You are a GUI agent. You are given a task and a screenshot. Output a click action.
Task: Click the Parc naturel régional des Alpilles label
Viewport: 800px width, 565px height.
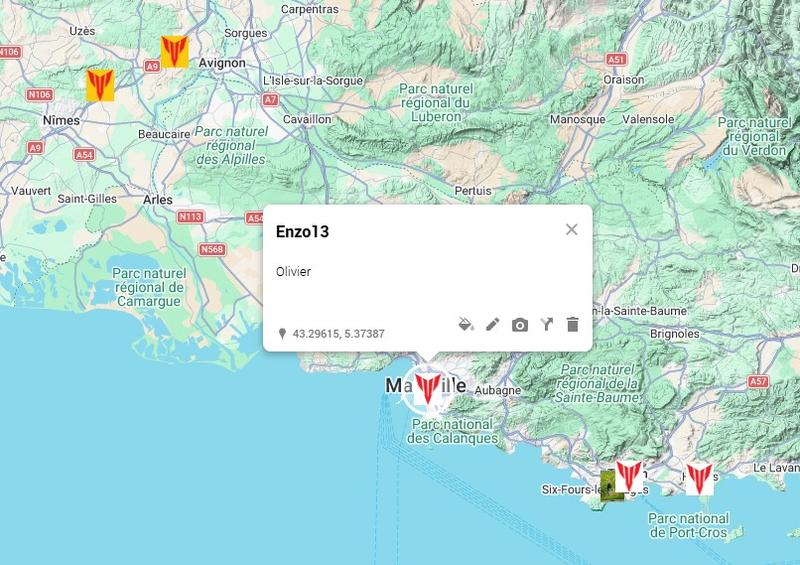click(x=231, y=145)
